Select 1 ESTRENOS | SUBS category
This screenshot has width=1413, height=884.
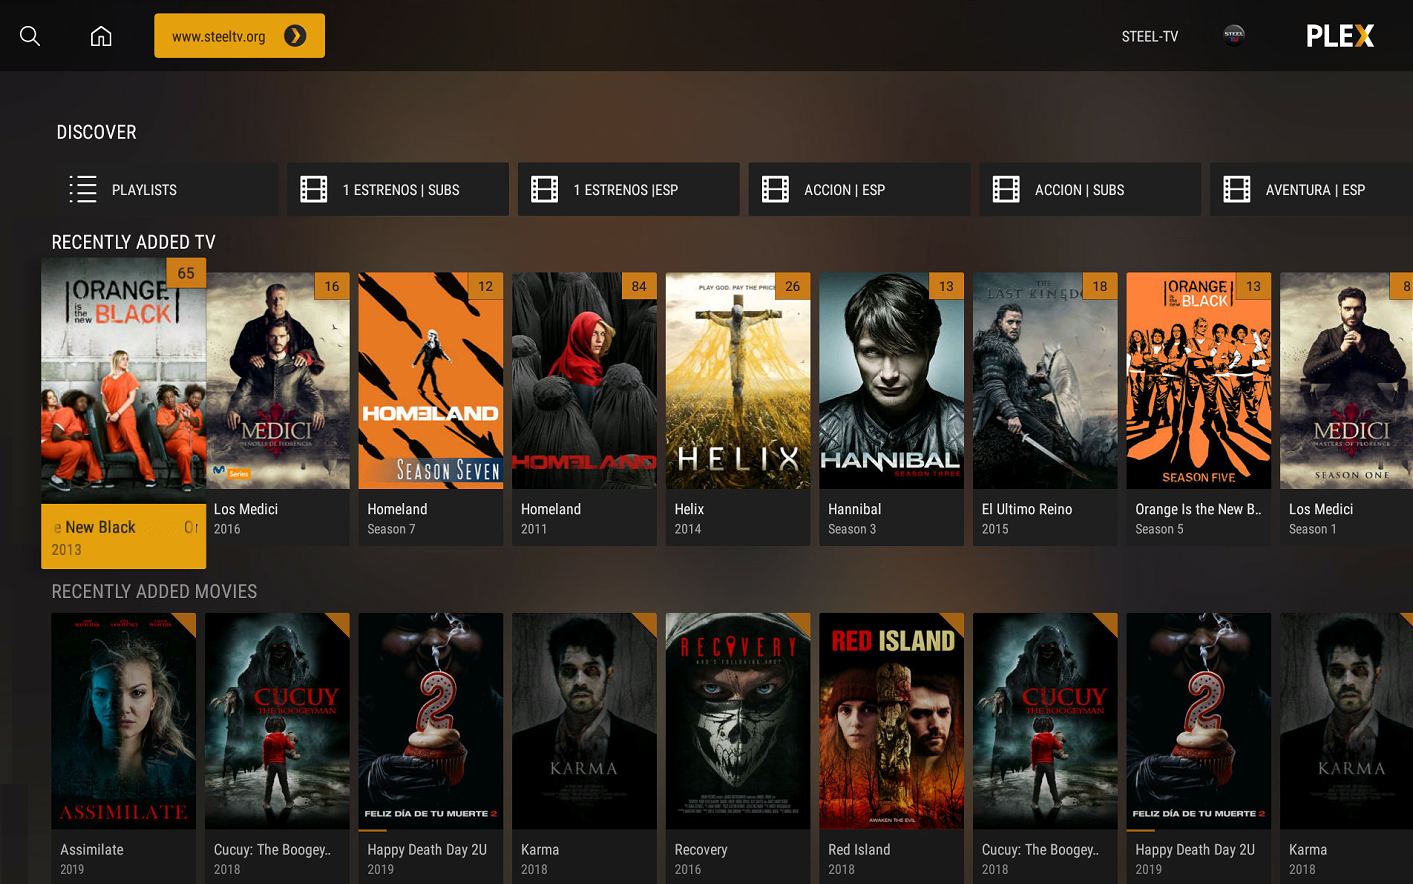(x=398, y=189)
